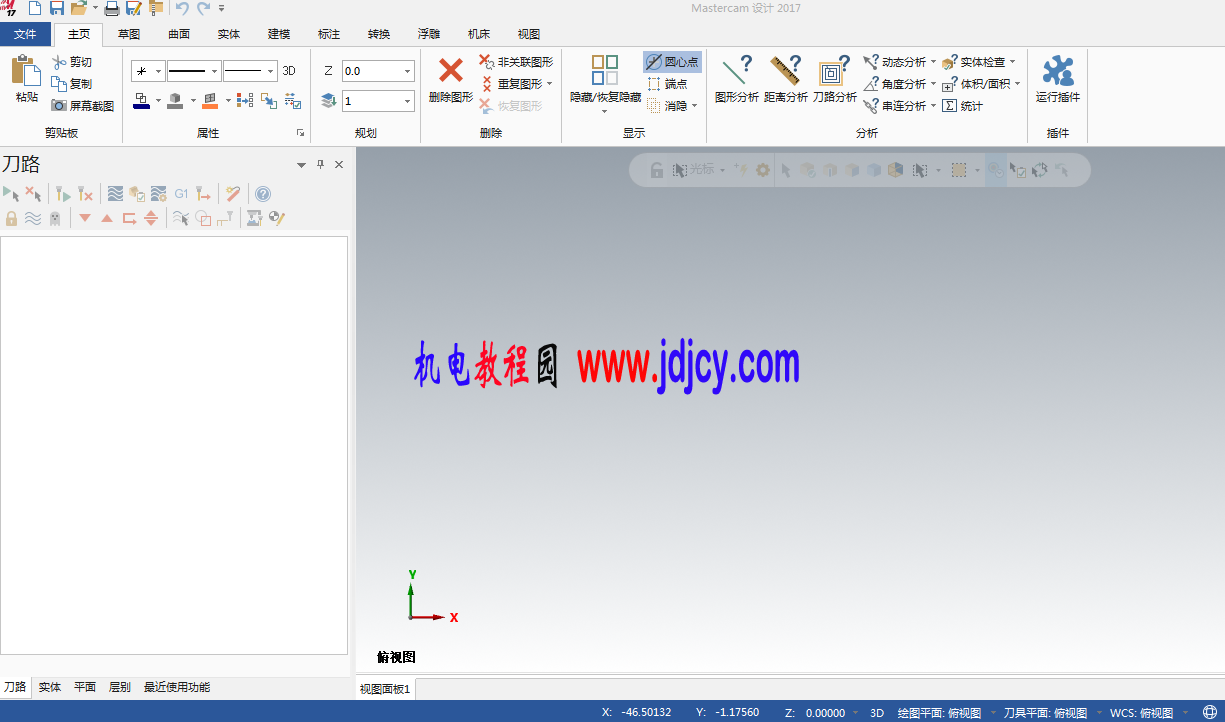The width and height of the screenshot is (1225, 722).
Task: Click the 图形分析 analyze icon
Action: (x=738, y=70)
